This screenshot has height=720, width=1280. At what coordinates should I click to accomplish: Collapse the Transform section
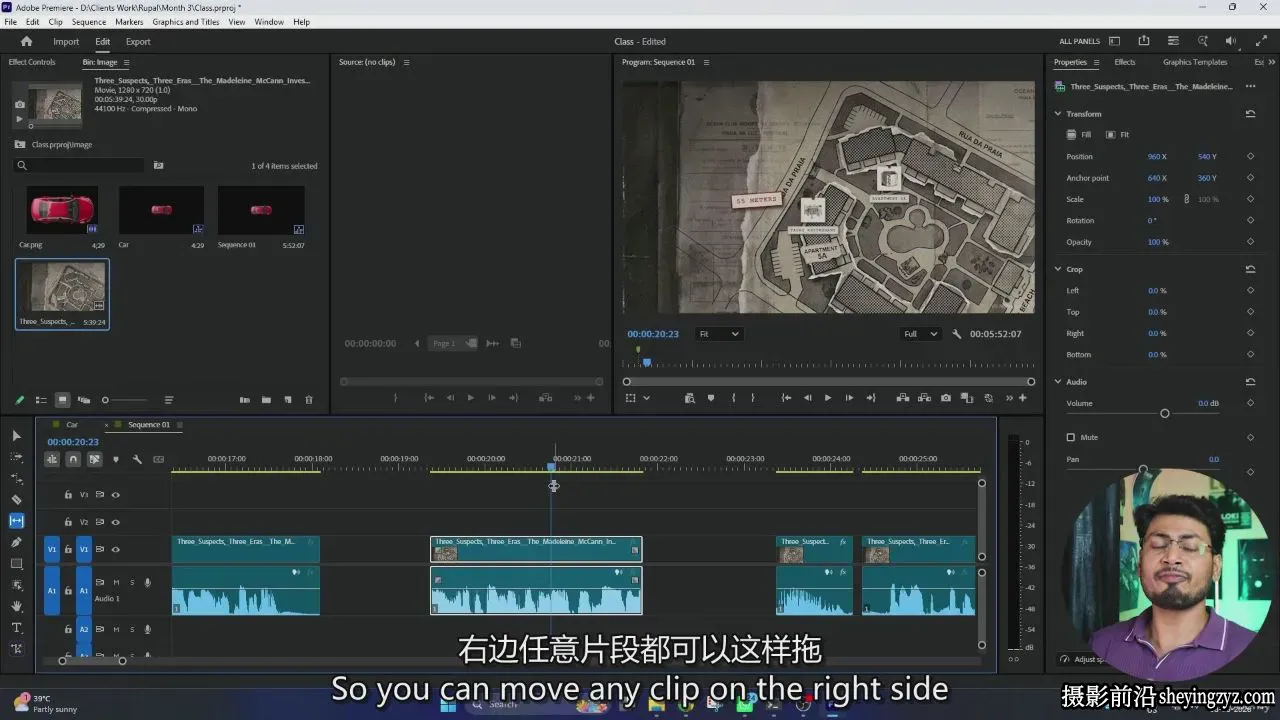coord(1058,114)
